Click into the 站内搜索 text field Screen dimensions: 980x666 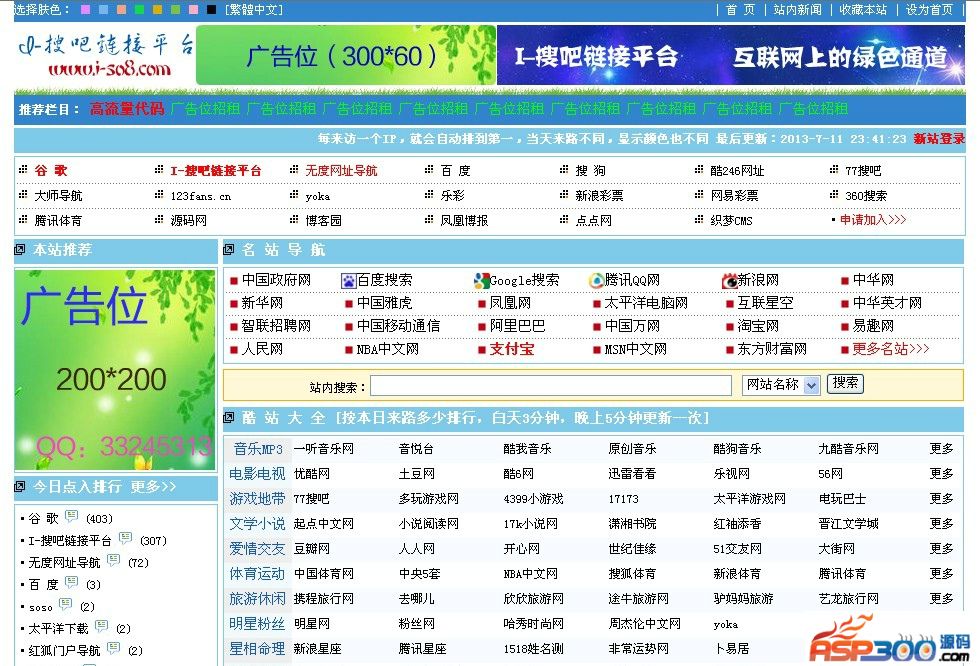click(551, 385)
